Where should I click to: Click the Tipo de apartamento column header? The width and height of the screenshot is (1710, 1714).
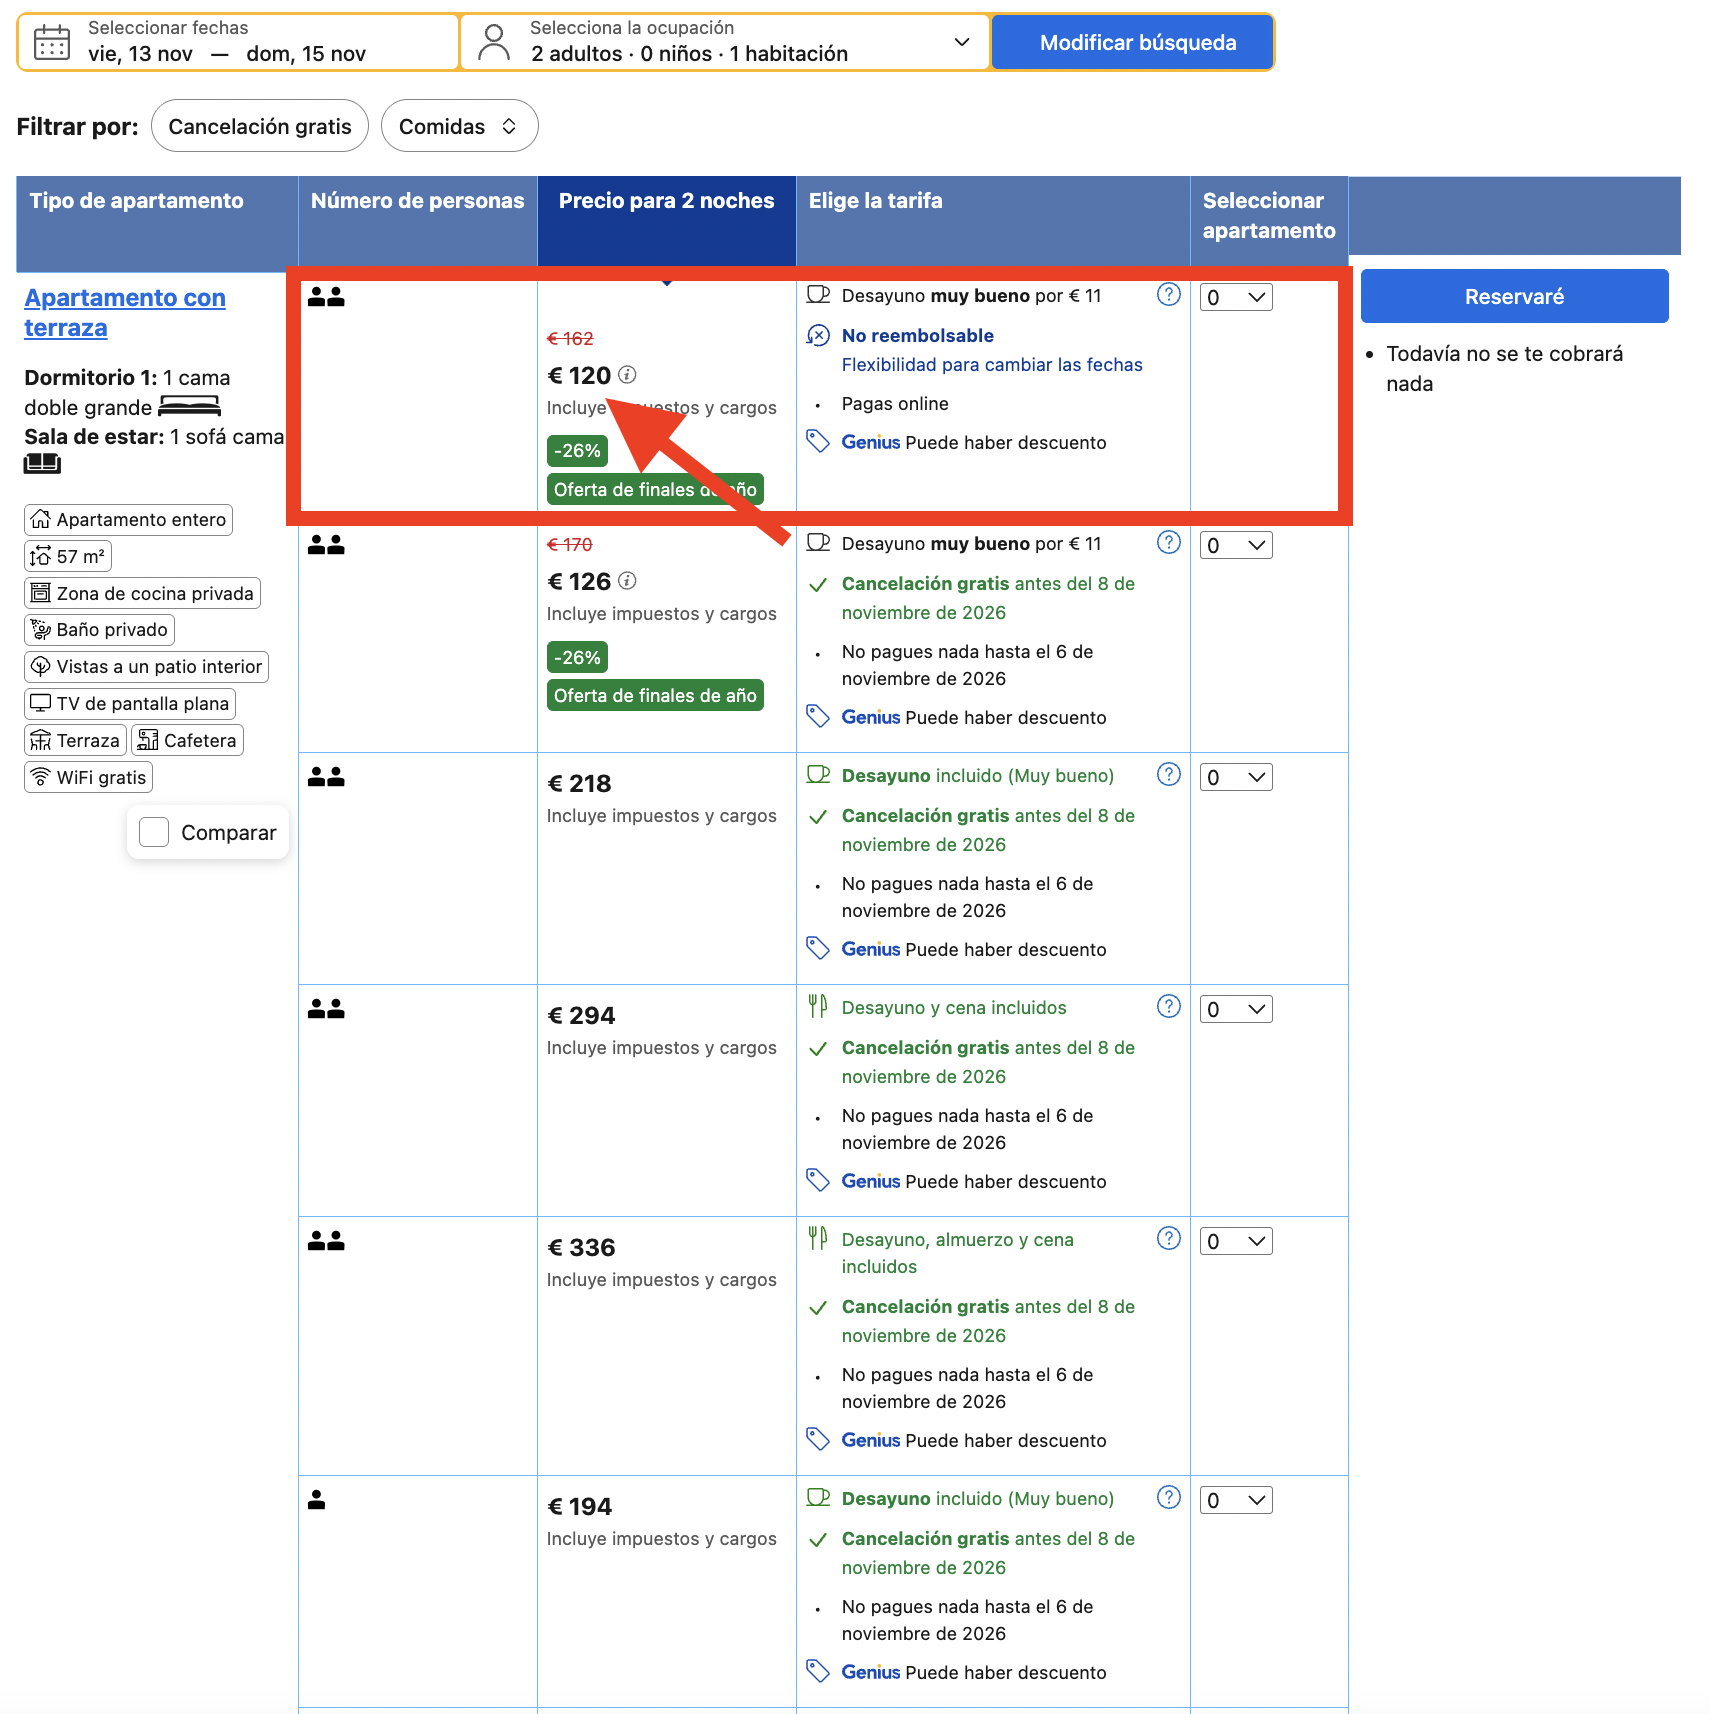point(157,224)
